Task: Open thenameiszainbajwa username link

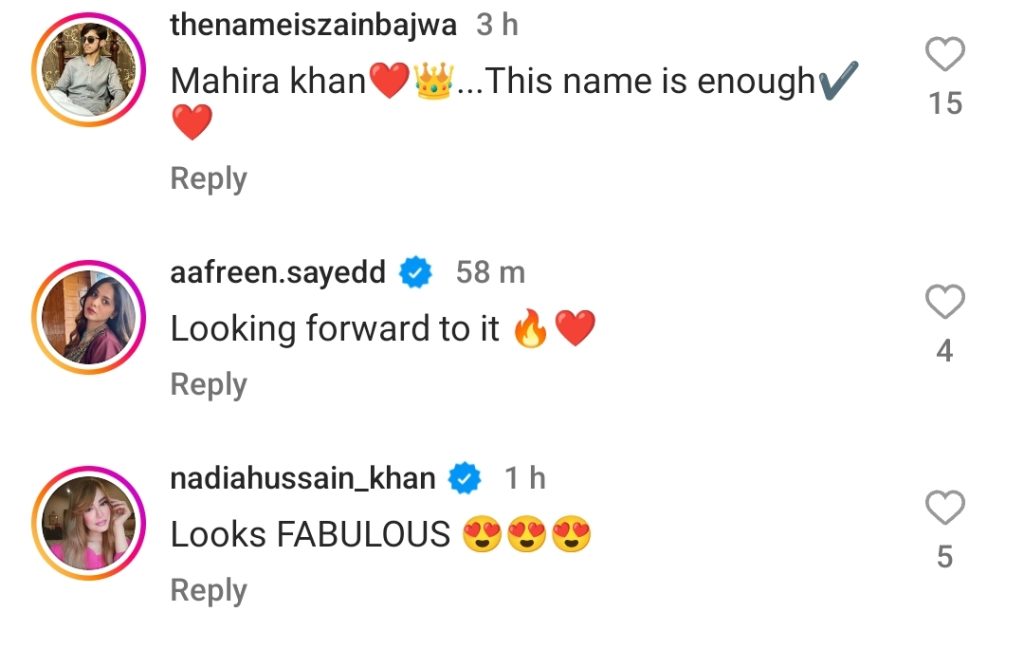Action: click(315, 26)
